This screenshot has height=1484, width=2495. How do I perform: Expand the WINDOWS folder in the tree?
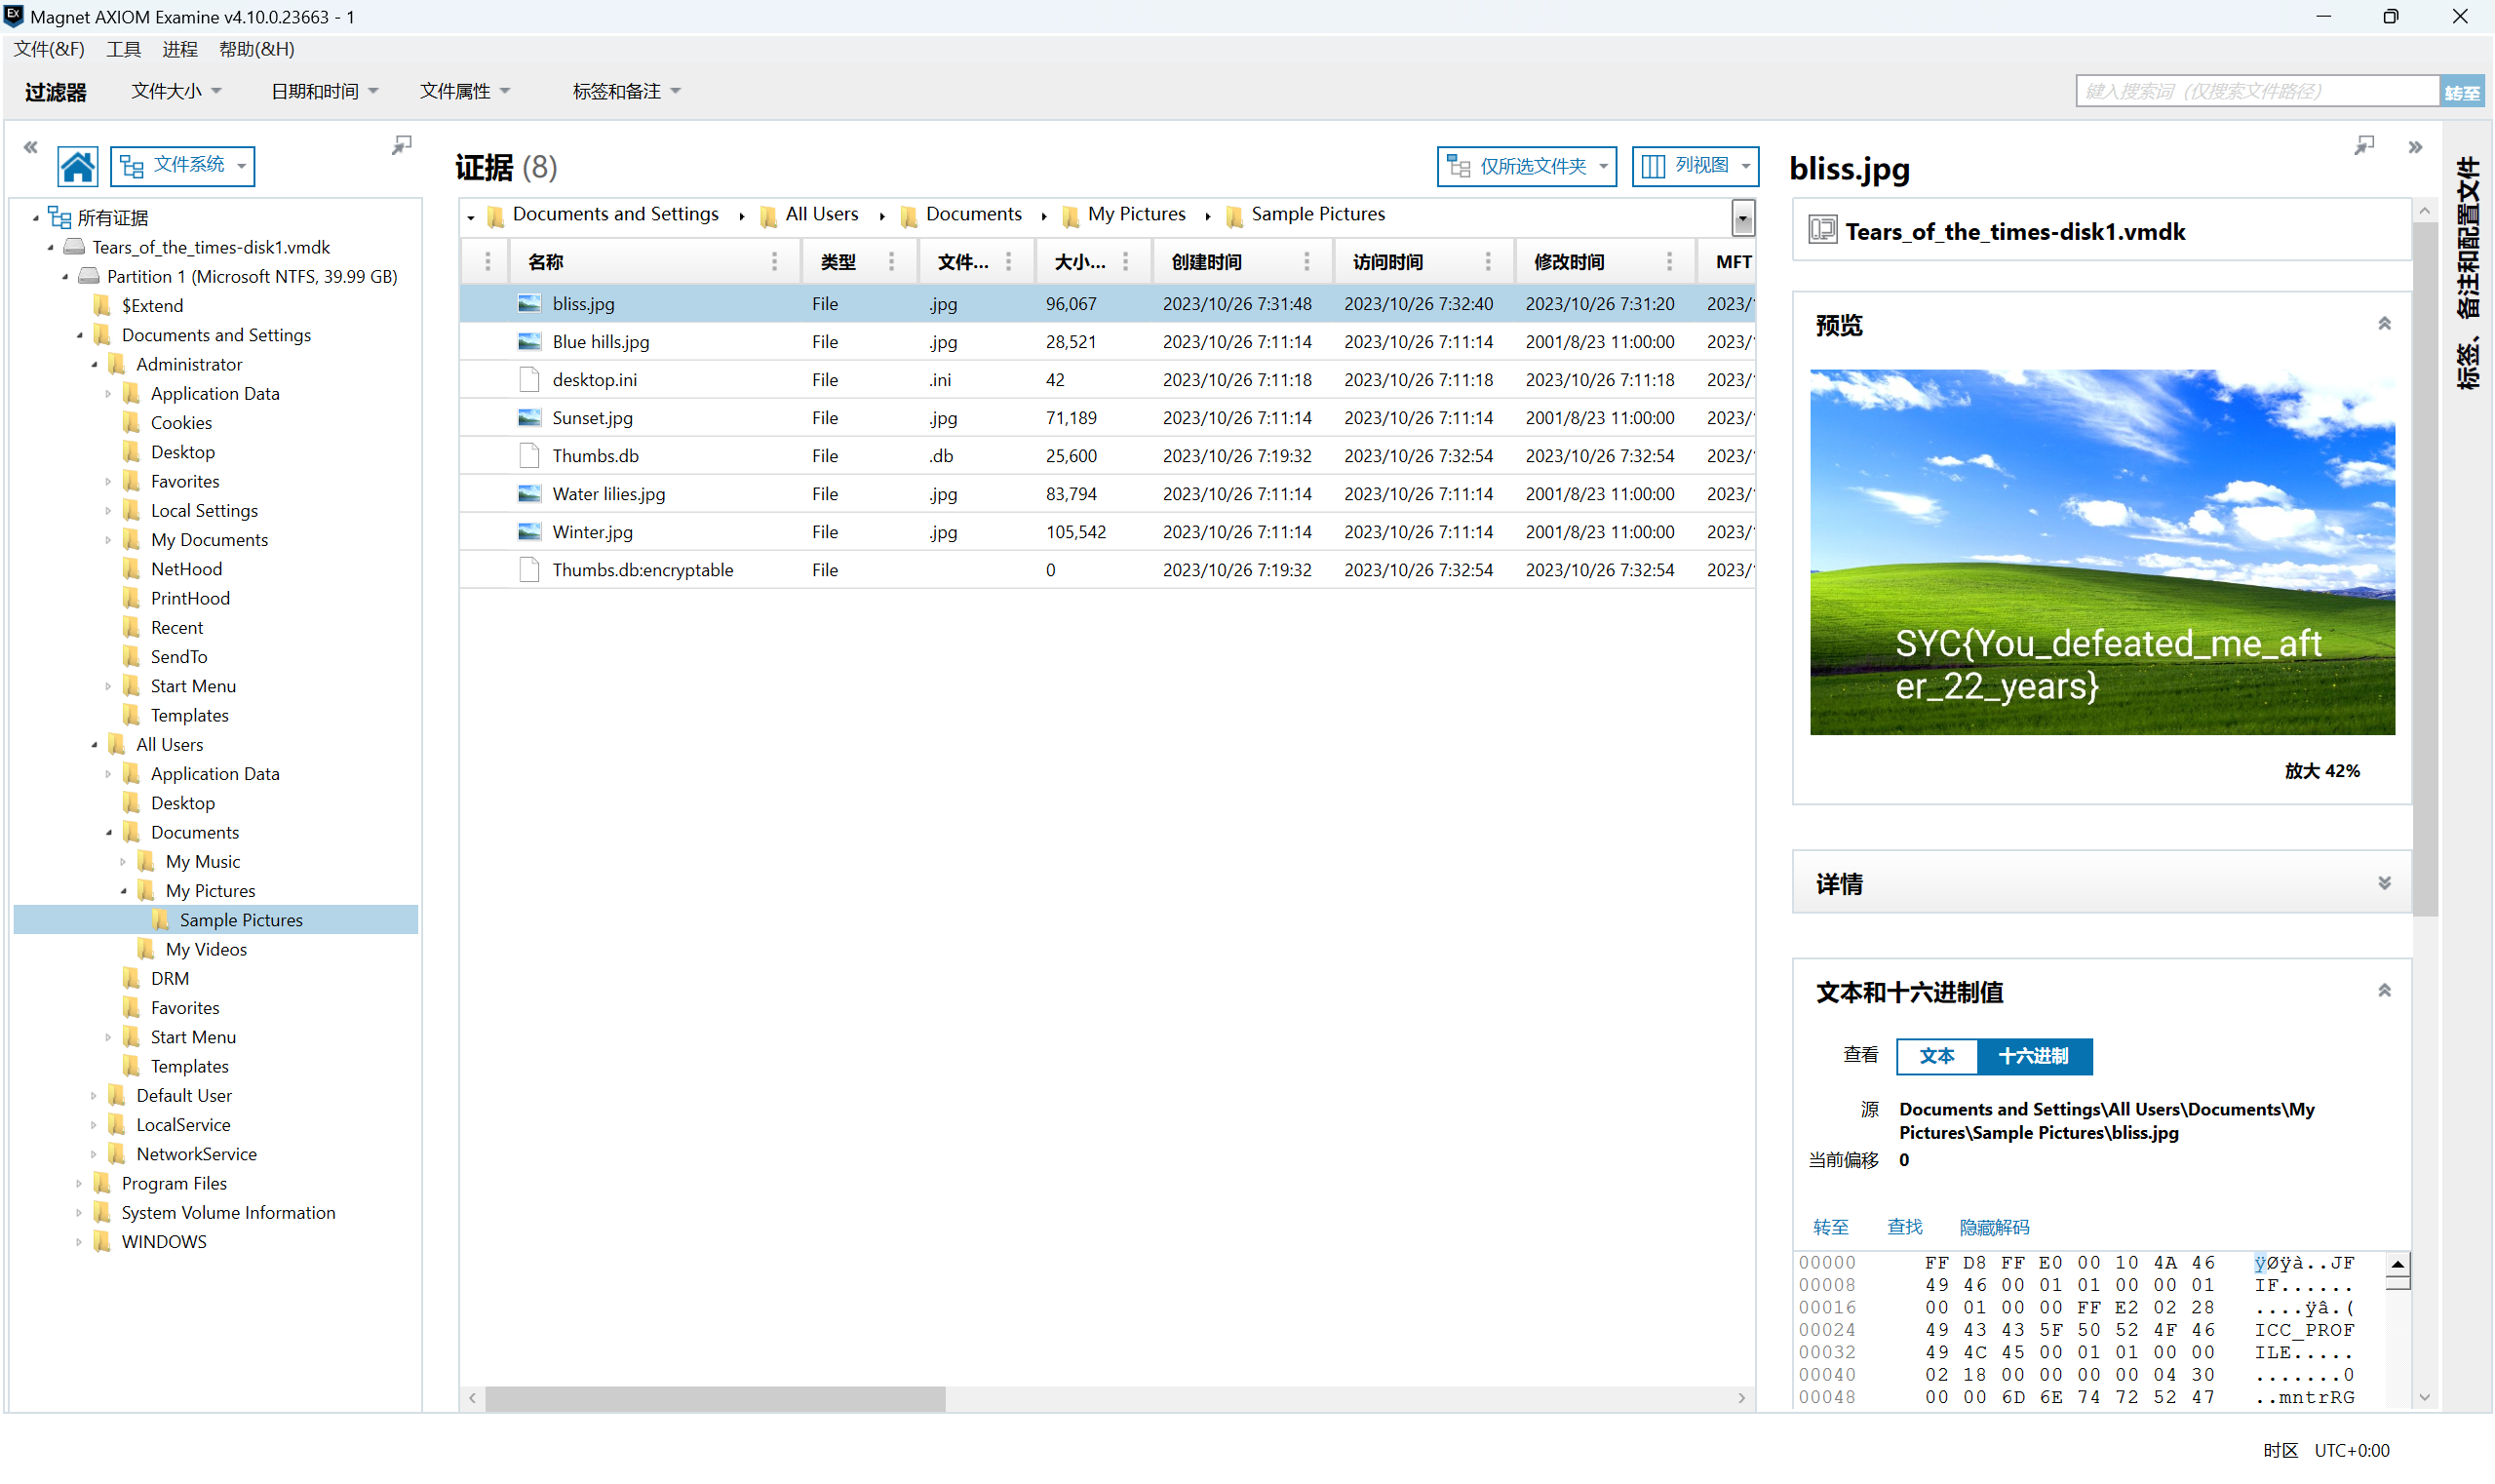[79, 1241]
